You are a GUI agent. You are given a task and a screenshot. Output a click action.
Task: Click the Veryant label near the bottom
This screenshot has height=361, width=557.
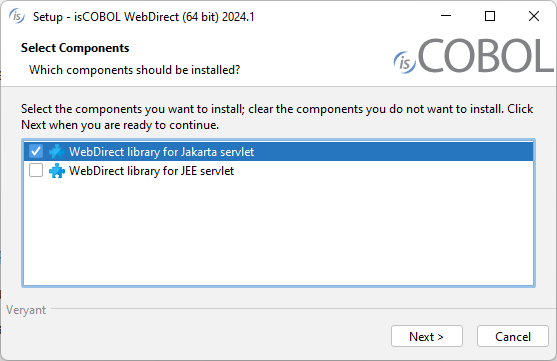[26, 310]
